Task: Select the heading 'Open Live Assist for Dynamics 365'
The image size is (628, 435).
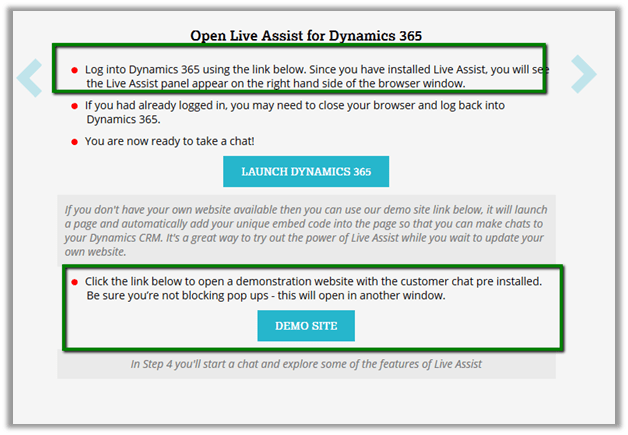Action: (306, 36)
